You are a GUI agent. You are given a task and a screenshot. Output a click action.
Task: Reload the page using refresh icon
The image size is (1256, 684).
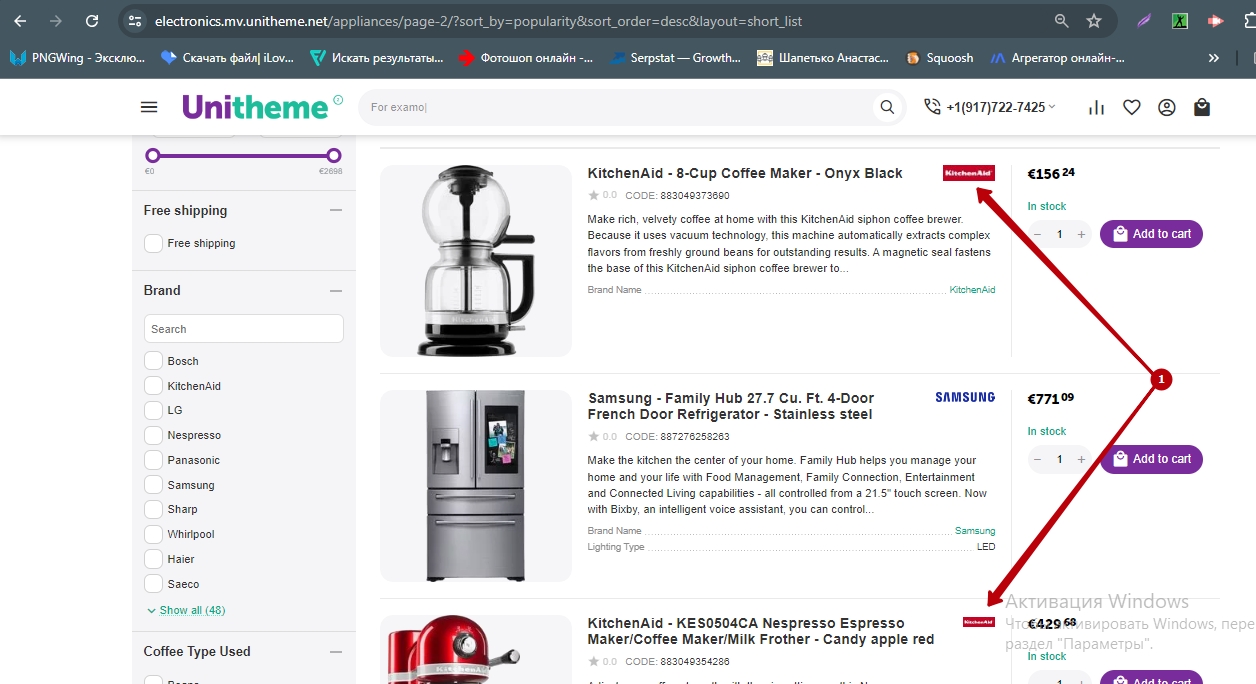click(92, 21)
